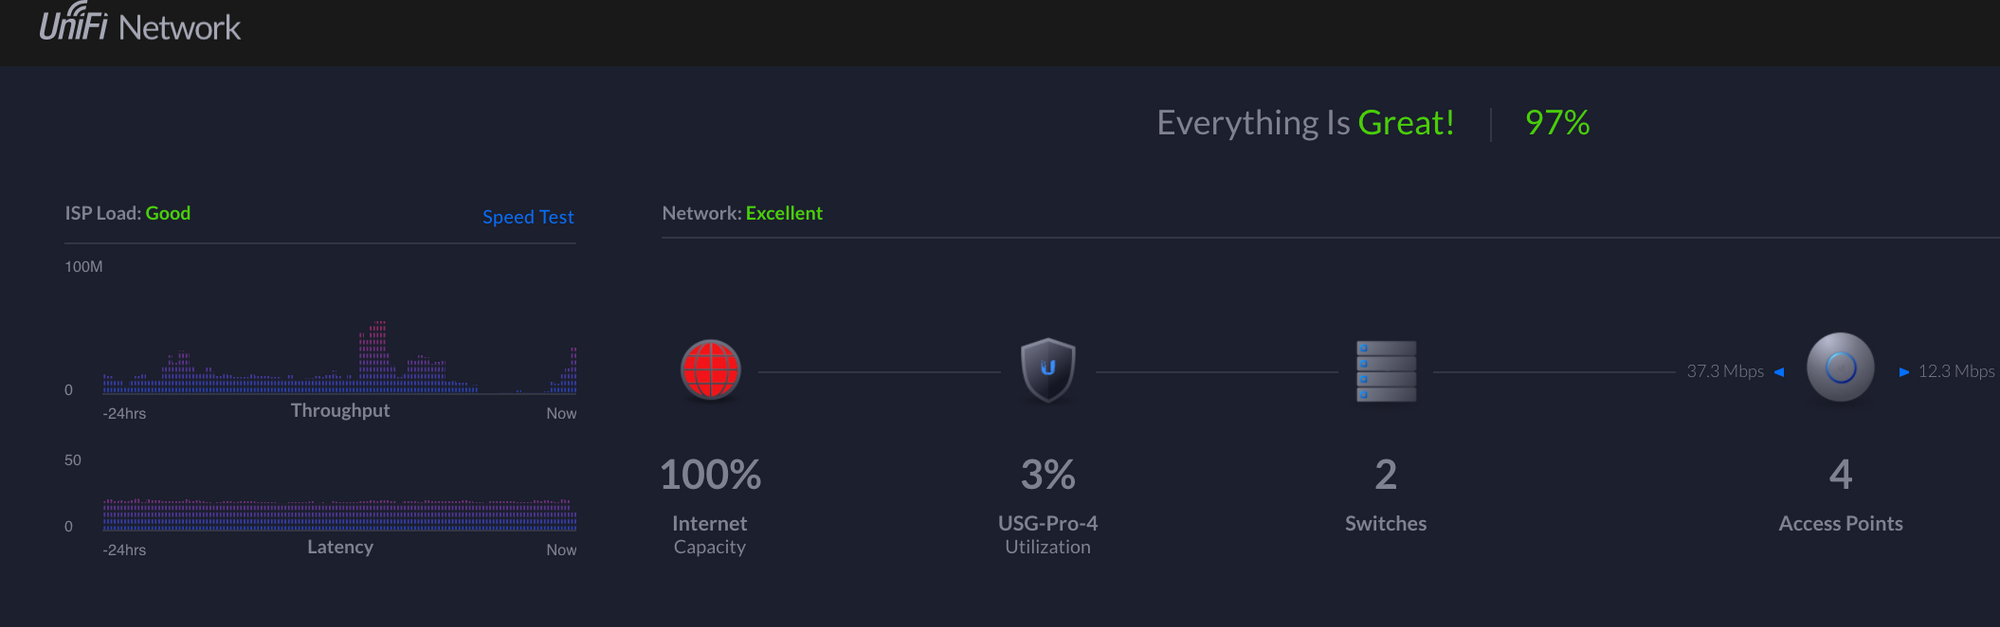Click the Latency chart label
Screen dimensions: 2000x627
340,547
